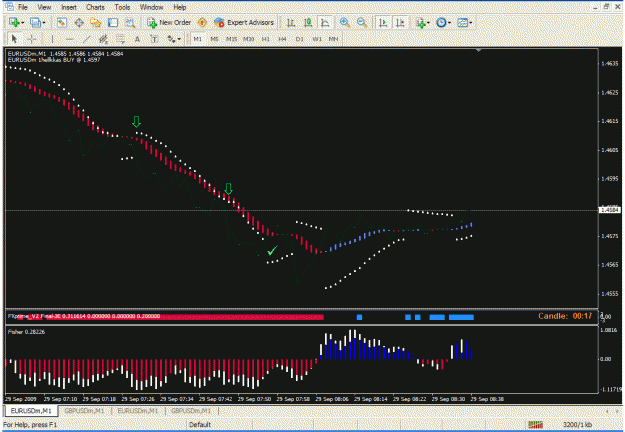Switch to M1 timeframe
This screenshot has height=432, width=625.
(198, 39)
